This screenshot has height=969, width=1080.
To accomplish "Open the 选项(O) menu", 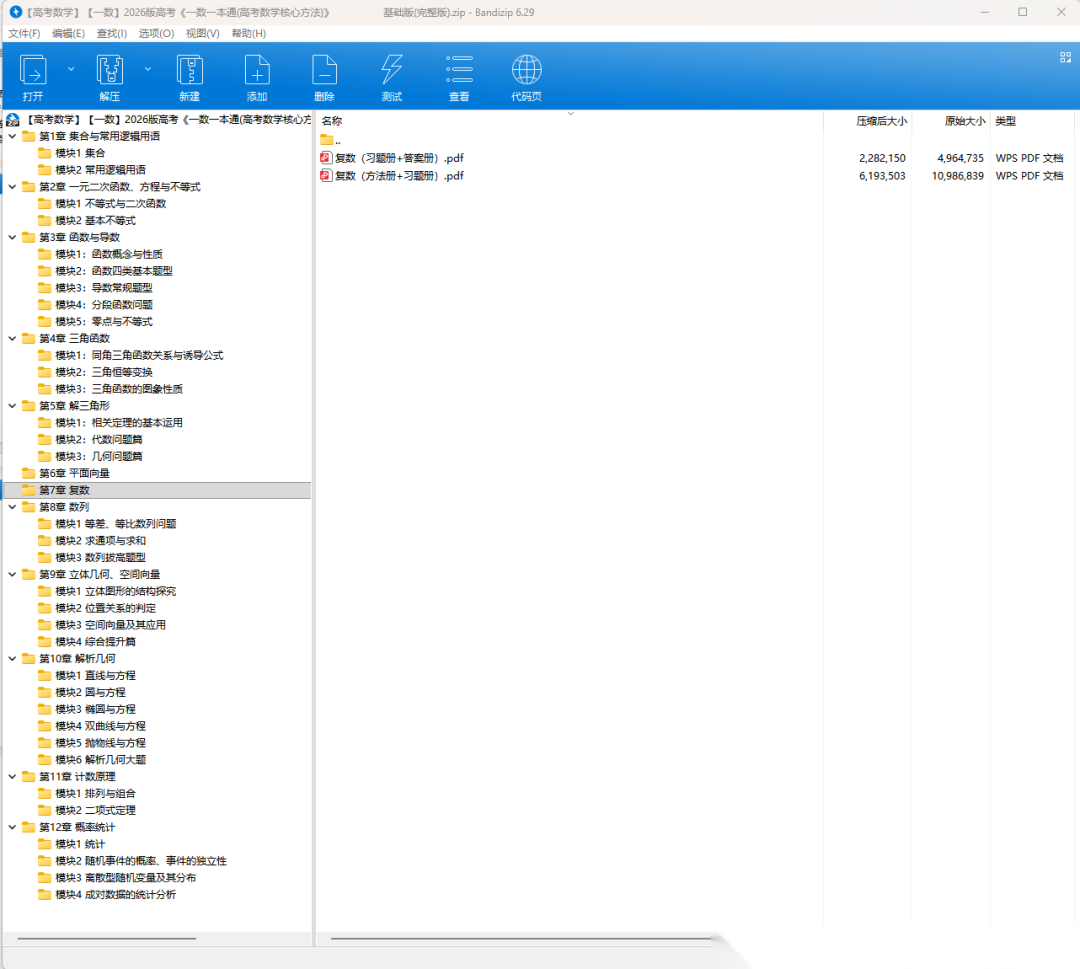I will (156, 33).
